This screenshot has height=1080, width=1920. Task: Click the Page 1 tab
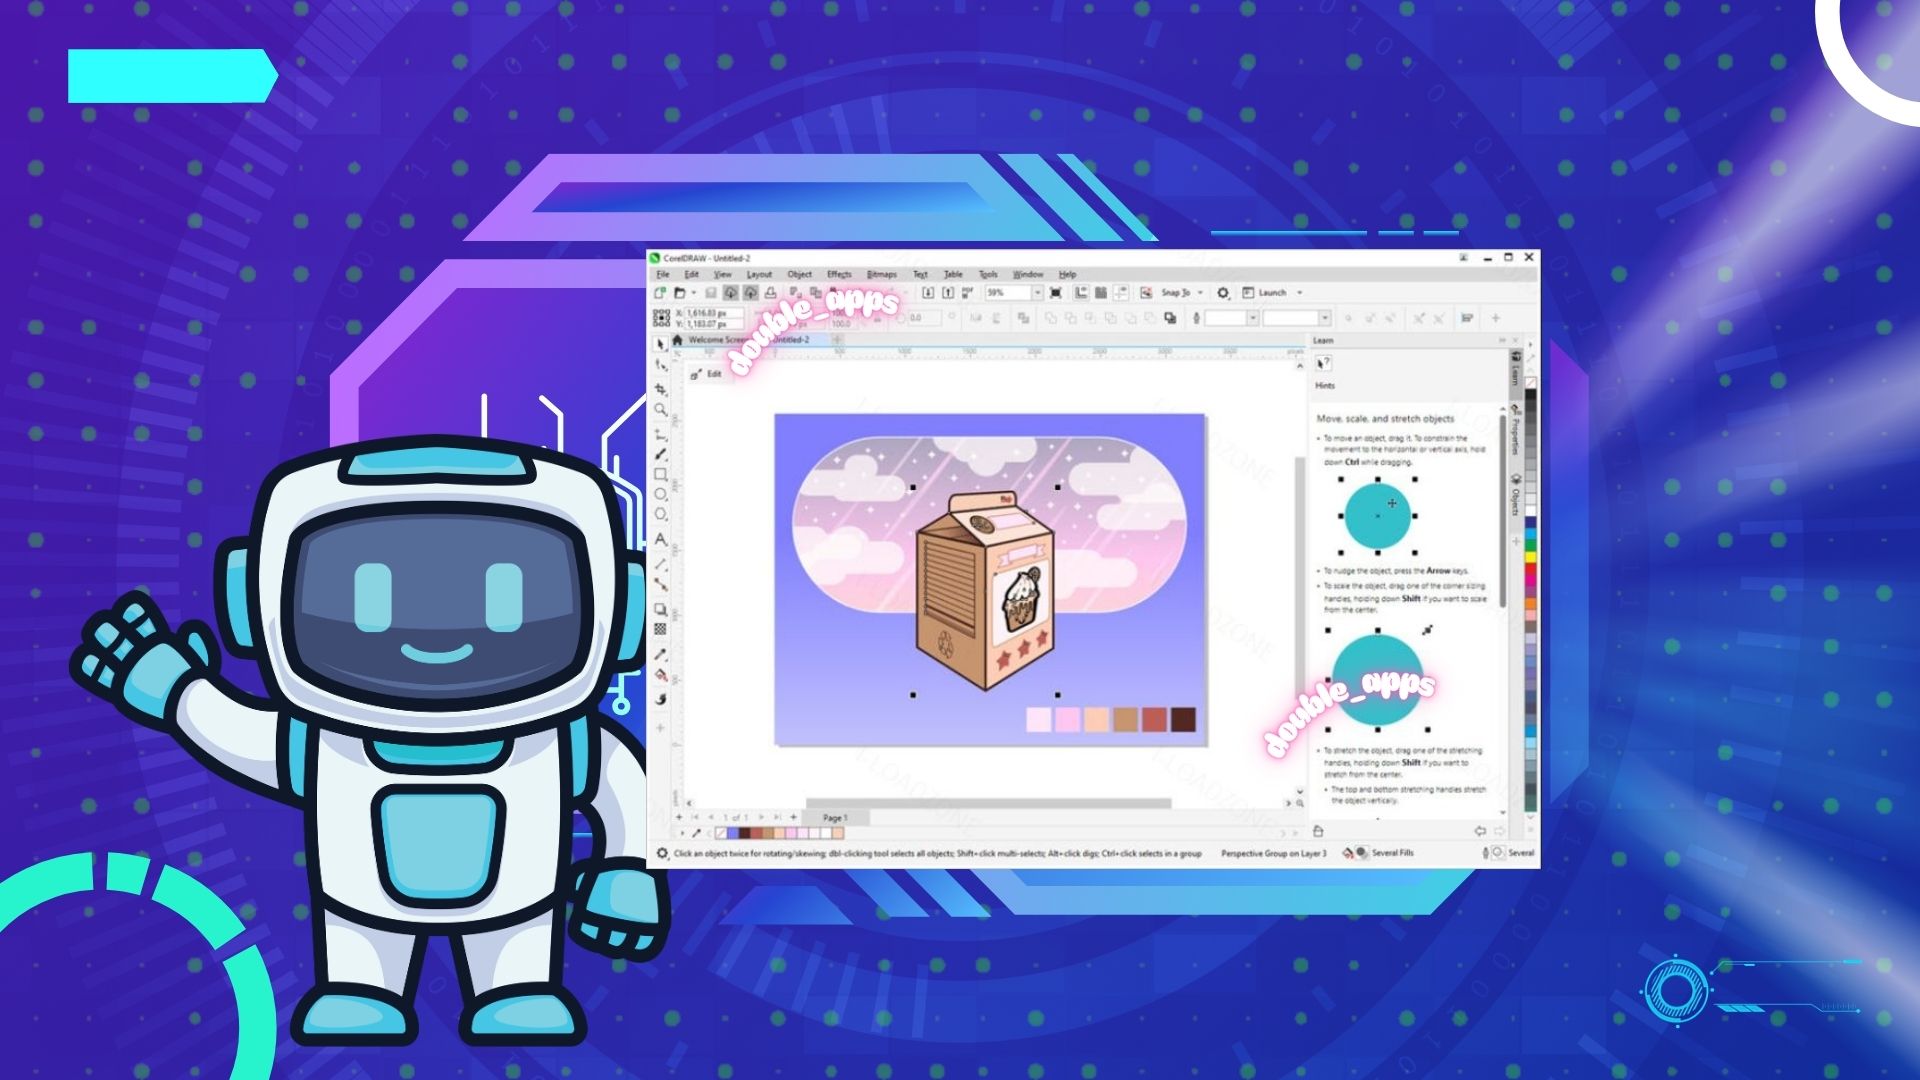[835, 818]
